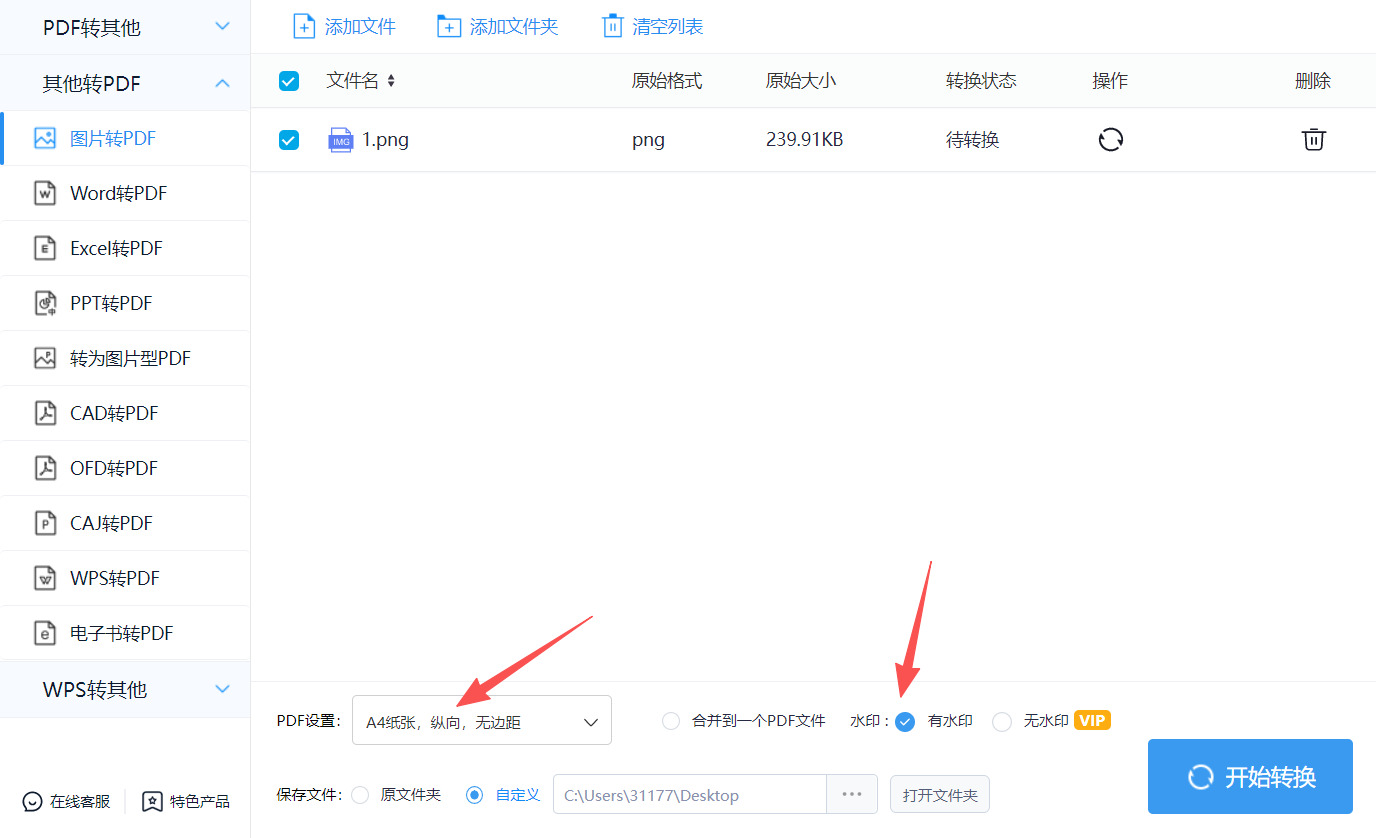Image resolution: width=1376 pixels, height=838 pixels.
Task: Click the CAJ转PDF icon
Action: coord(45,523)
